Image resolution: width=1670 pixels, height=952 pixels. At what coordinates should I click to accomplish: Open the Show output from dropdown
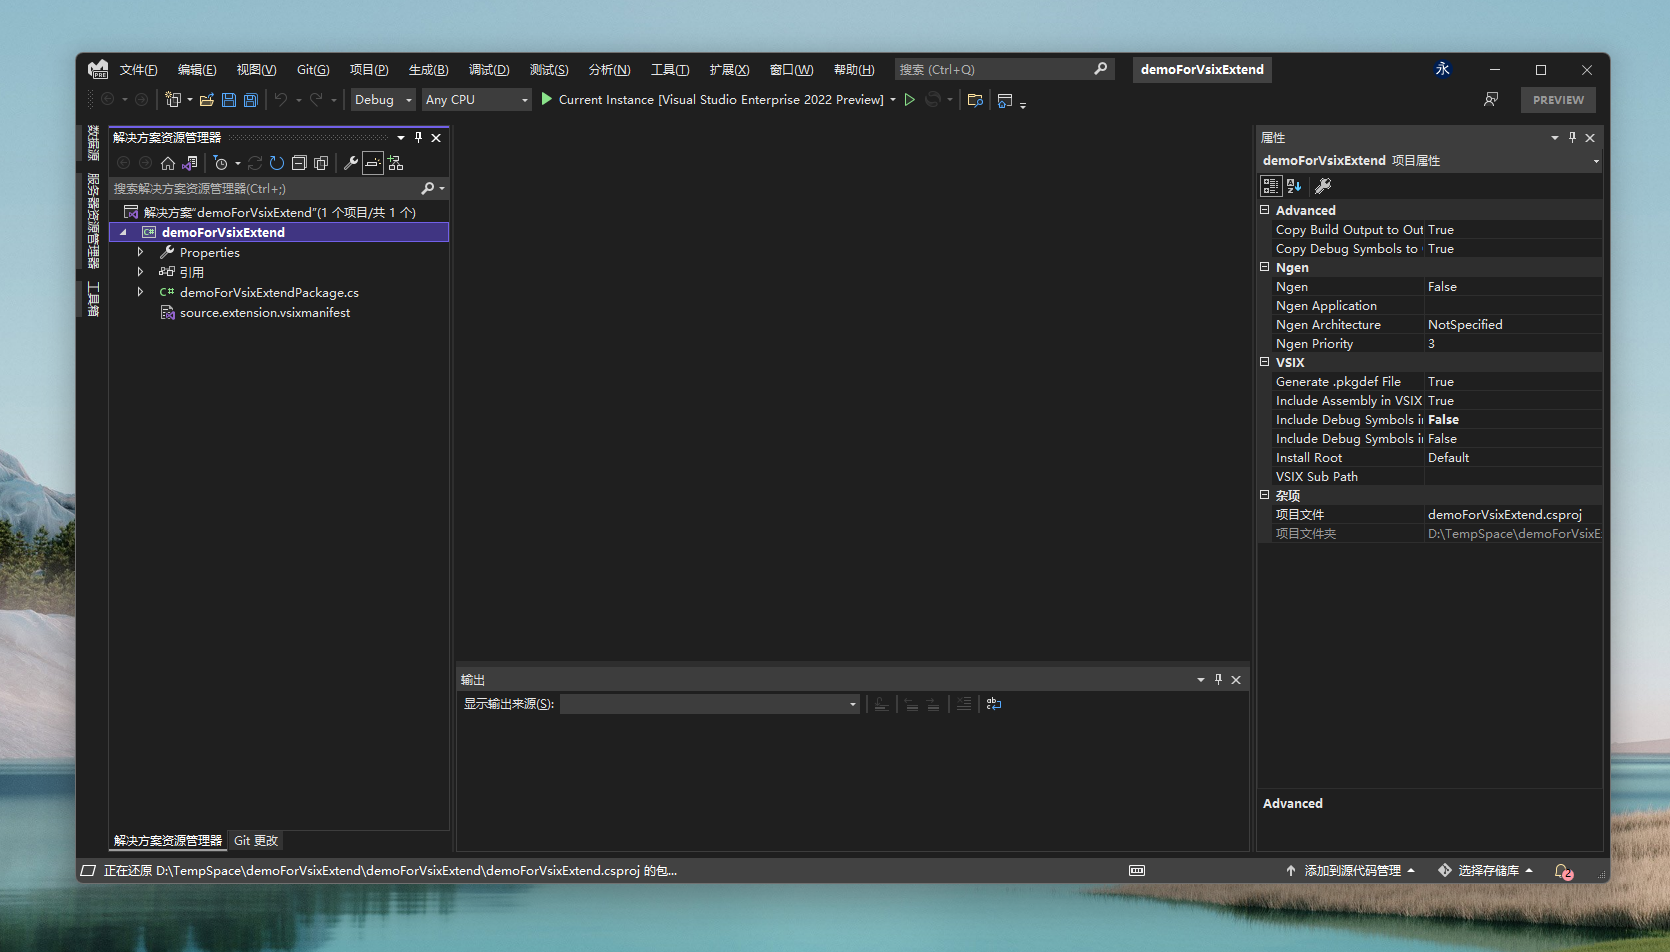(x=709, y=704)
